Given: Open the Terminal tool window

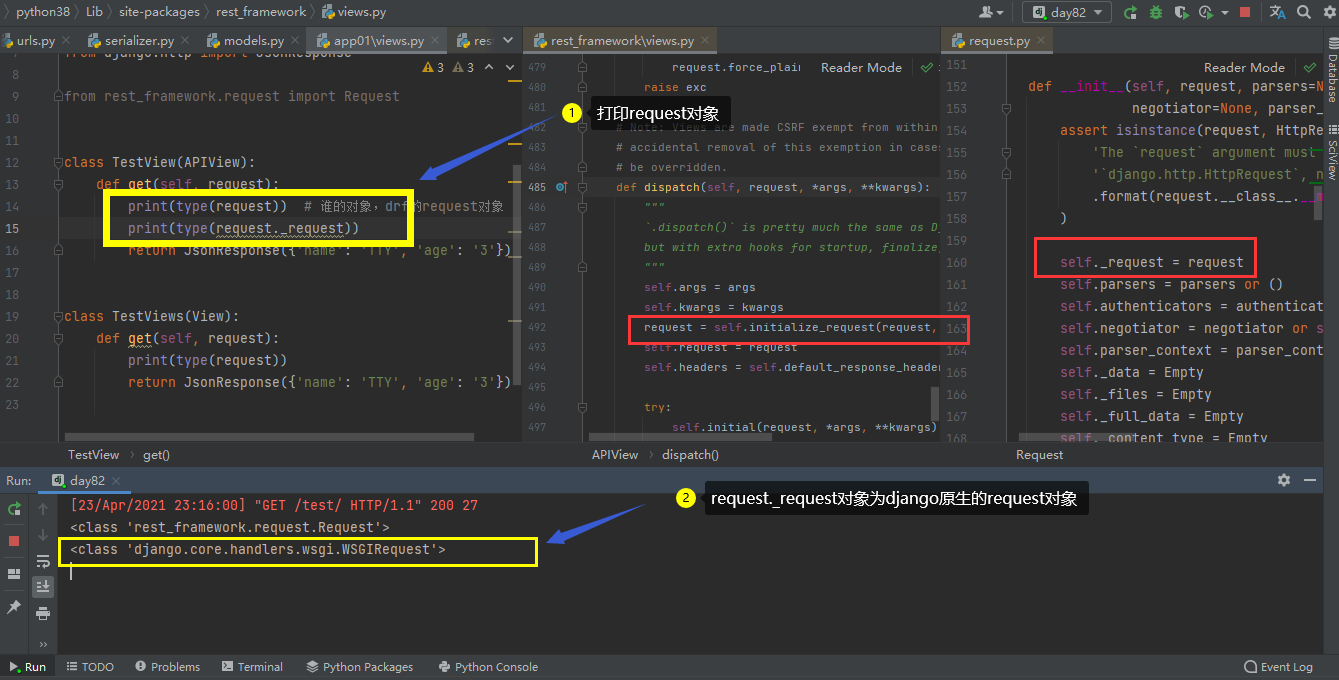Looking at the screenshot, I should [253, 667].
